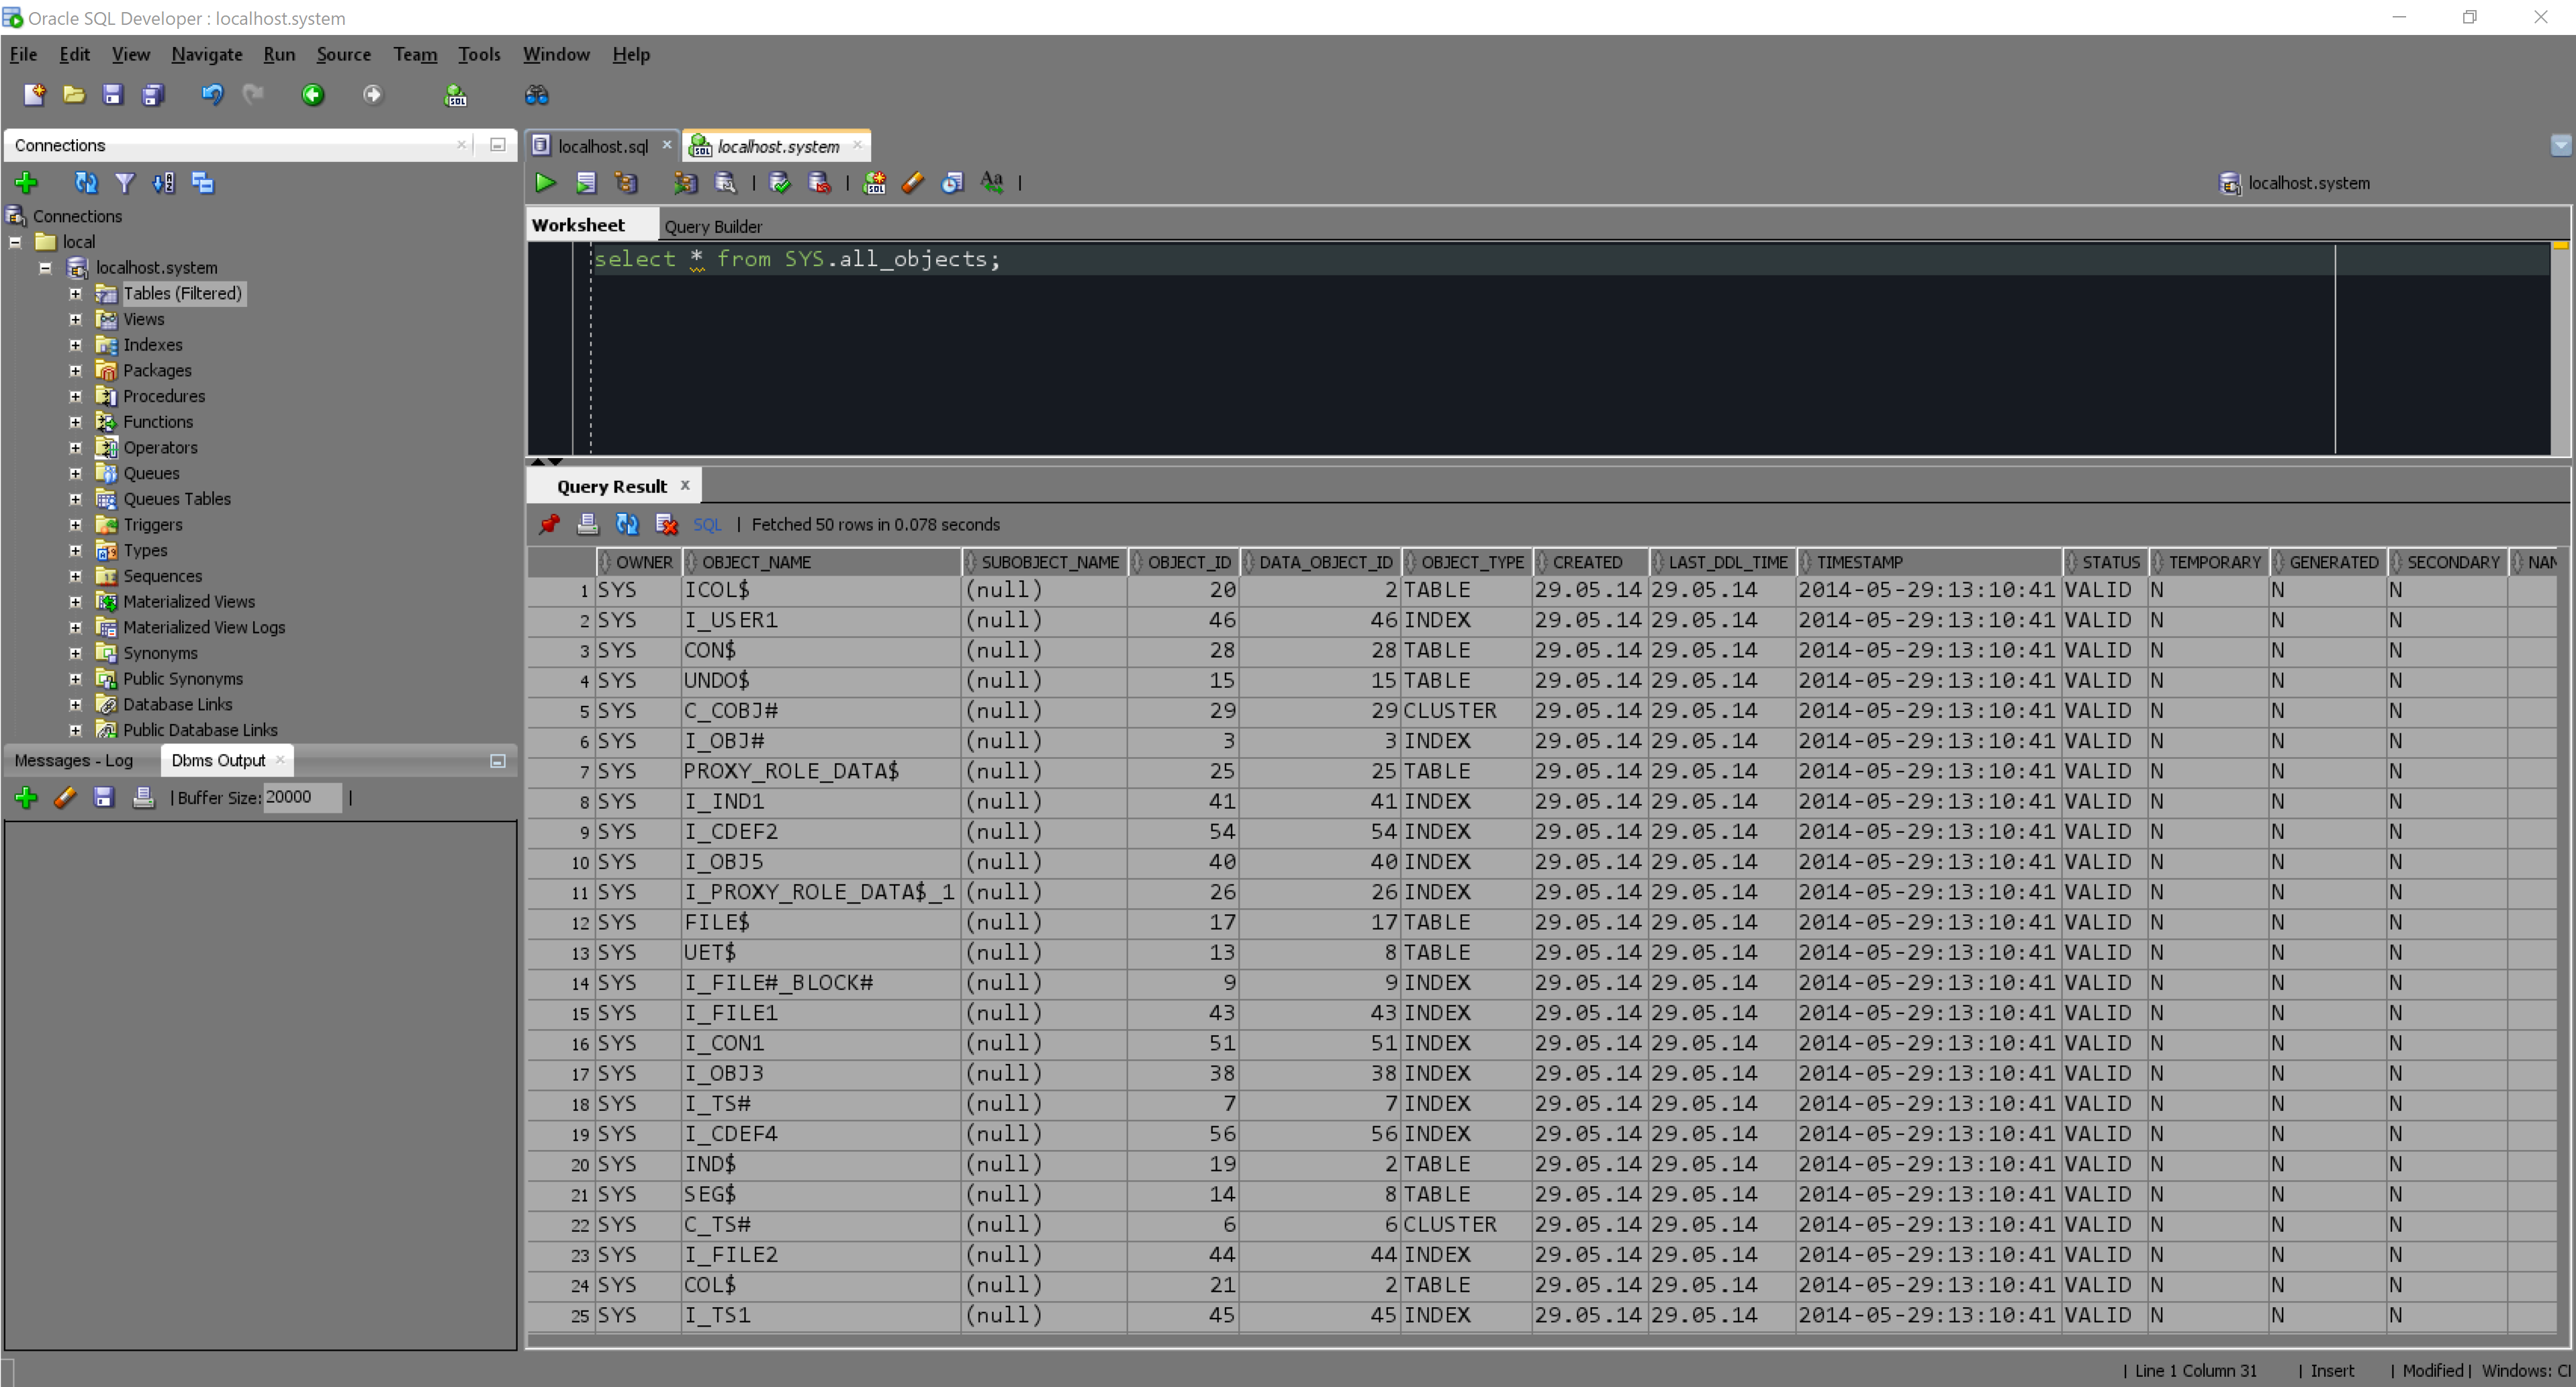Add new connection with green plus
Image resolution: width=2576 pixels, height=1387 pixels.
coord(26,183)
